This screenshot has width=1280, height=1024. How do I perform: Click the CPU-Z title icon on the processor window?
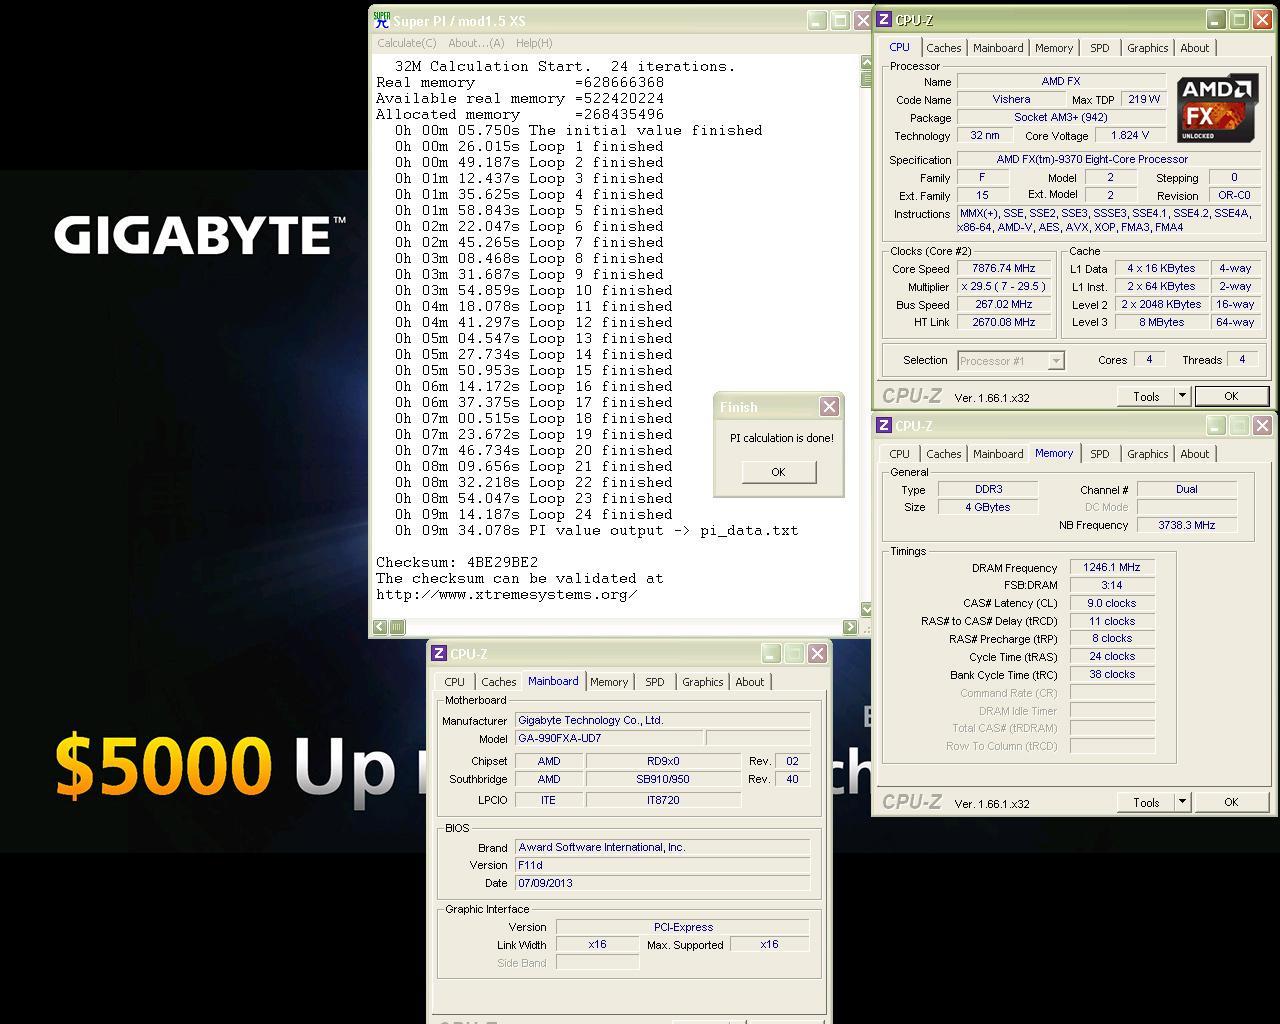coord(884,20)
